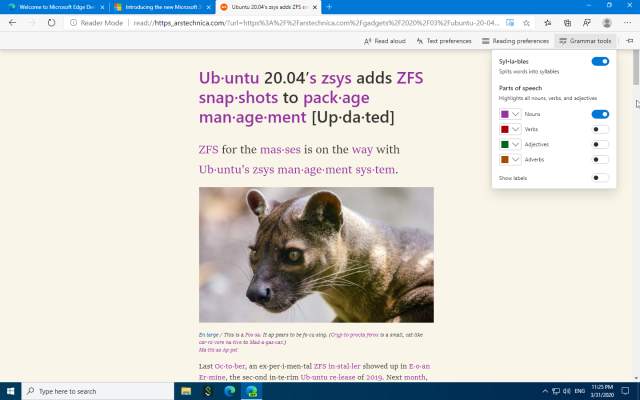Open a new tab with plus icon
The width and height of the screenshot is (640, 400).
[x=329, y=7]
